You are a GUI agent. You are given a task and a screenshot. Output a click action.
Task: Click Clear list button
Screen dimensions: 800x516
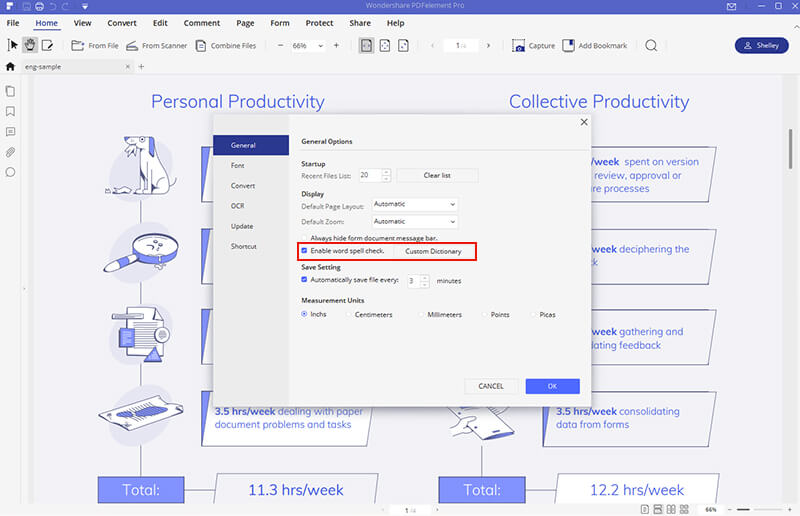(x=437, y=175)
